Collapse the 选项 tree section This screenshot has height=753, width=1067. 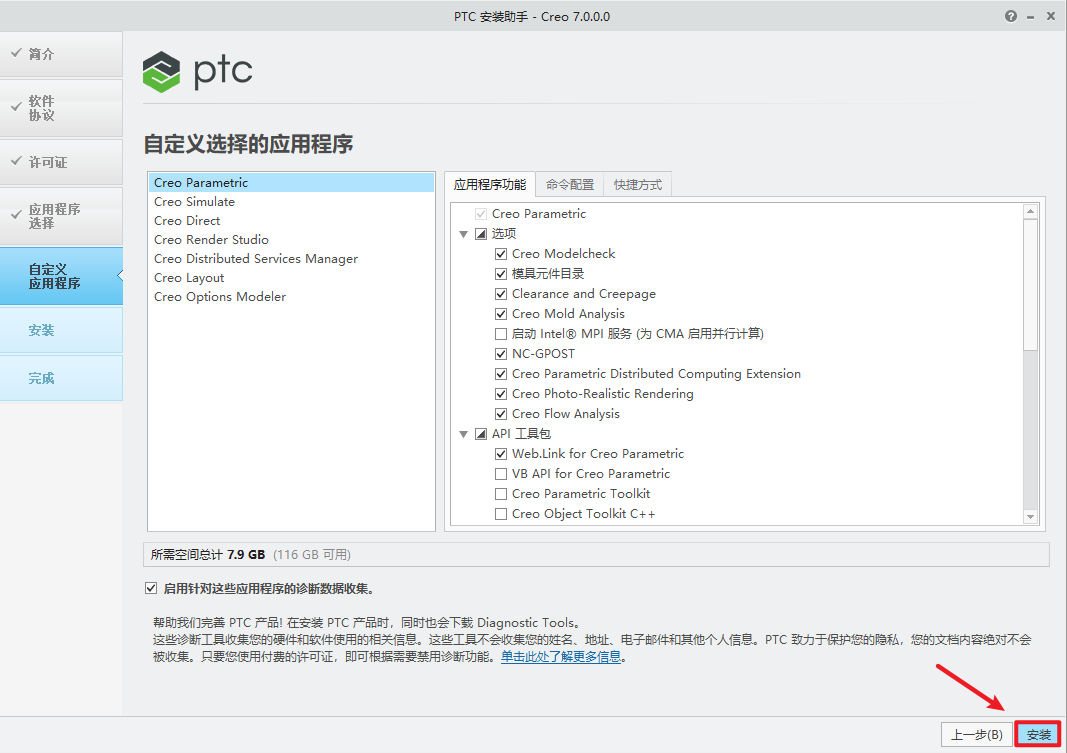point(463,233)
